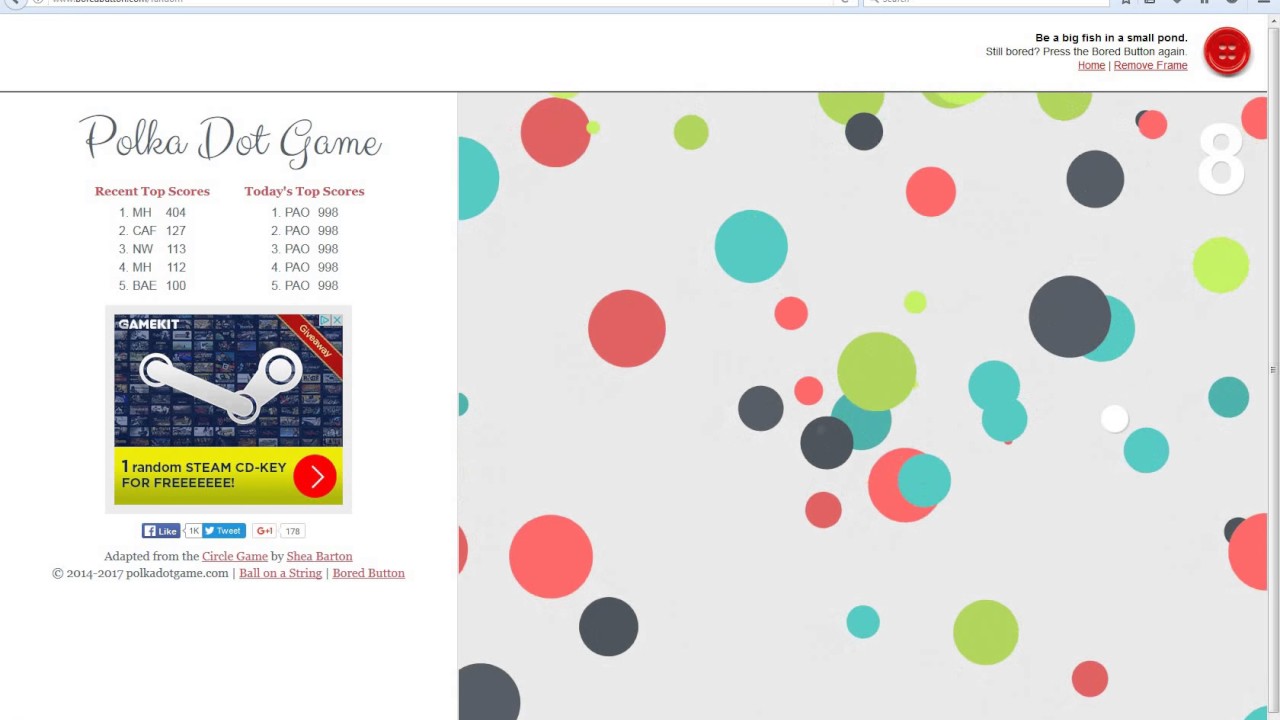Open the Bored Button footer link
The width and height of the screenshot is (1280, 720).
pos(368,573)
